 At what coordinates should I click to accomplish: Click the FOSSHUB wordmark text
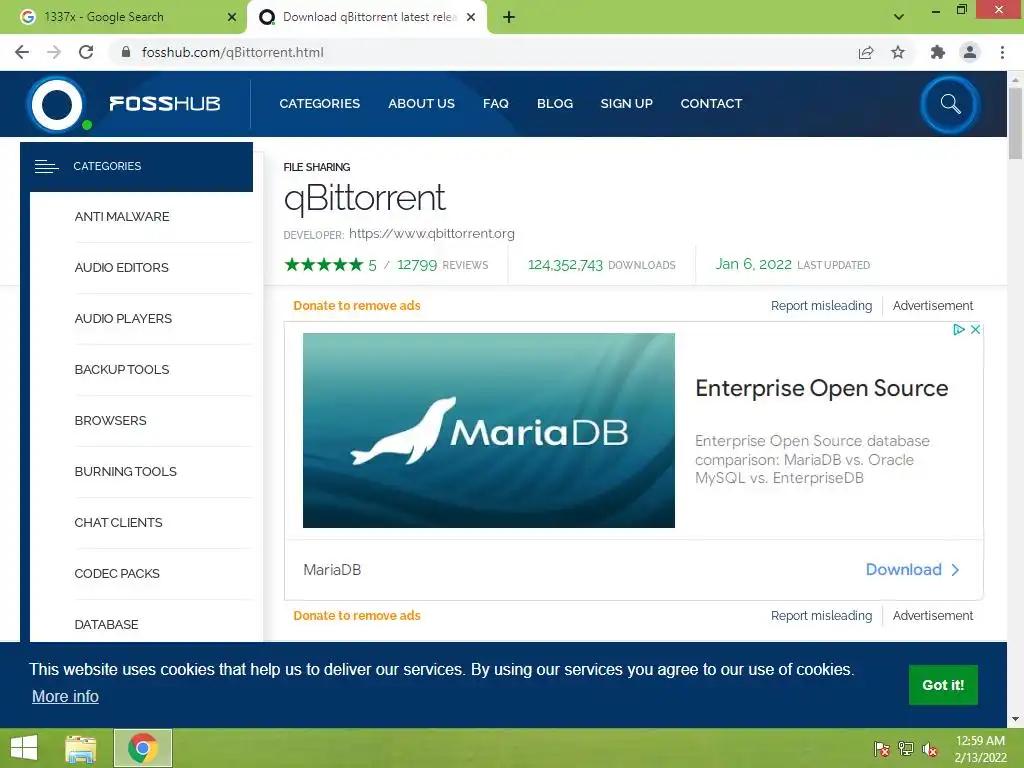[x=165, y=104]
